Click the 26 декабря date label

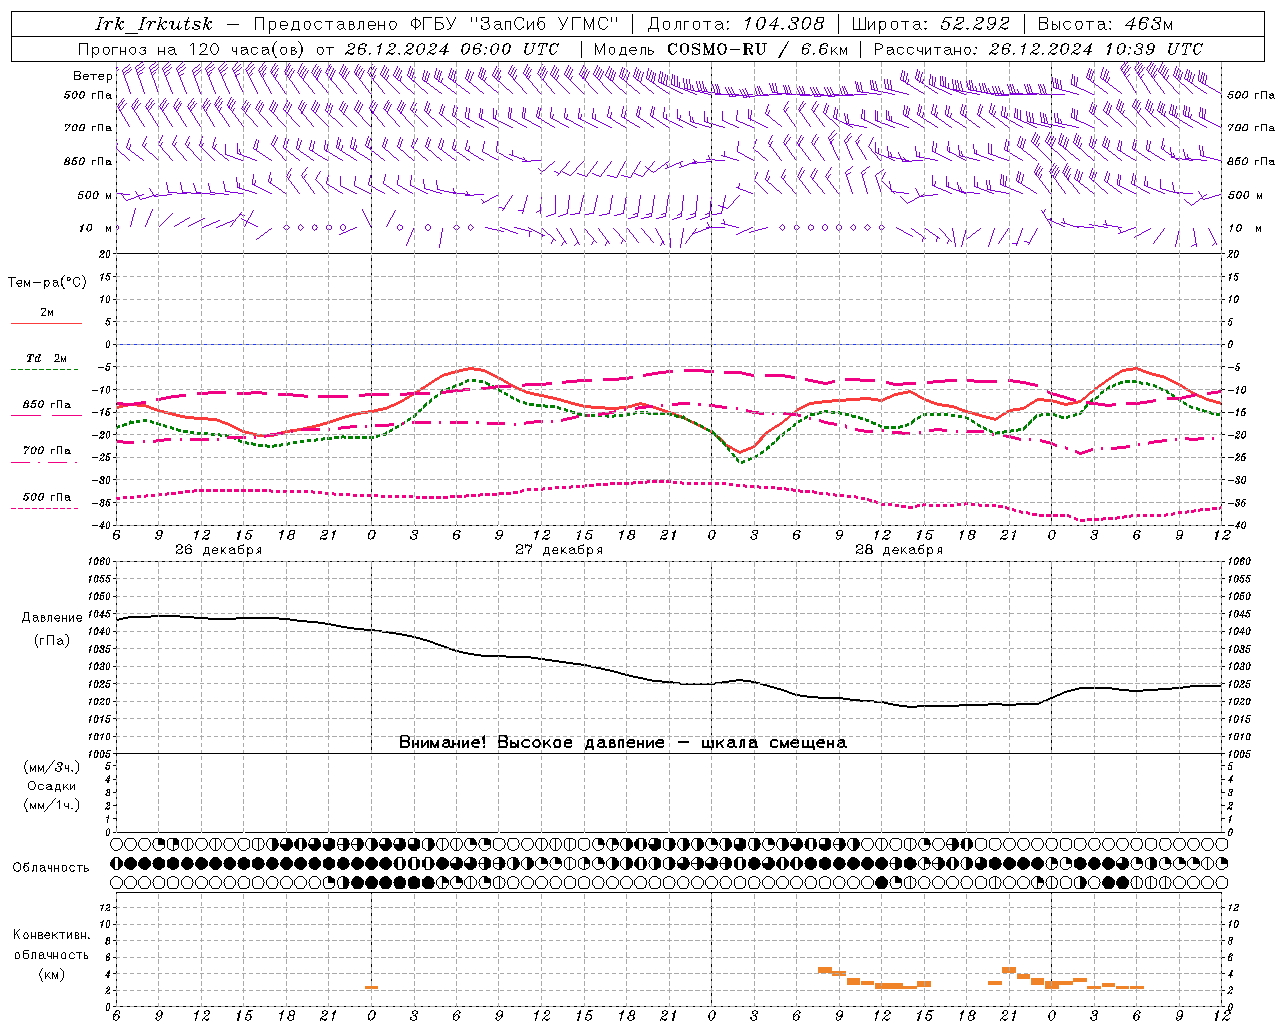pos(218,550)
